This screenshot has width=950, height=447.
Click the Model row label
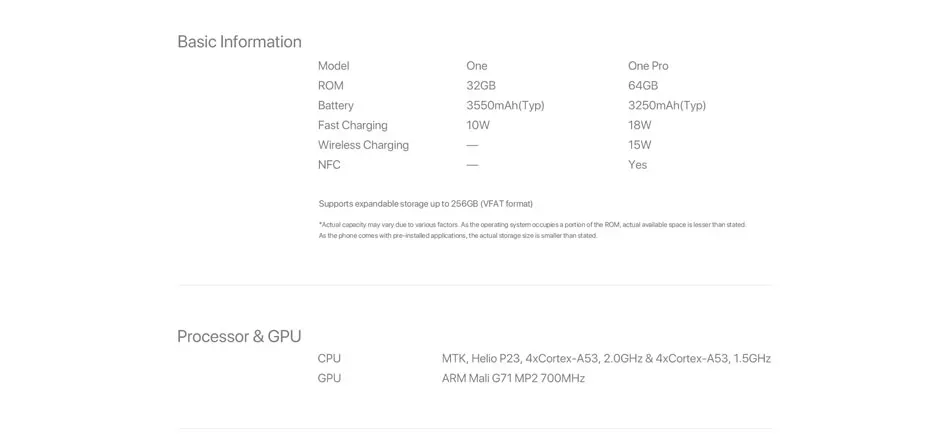tap(333, 66)
